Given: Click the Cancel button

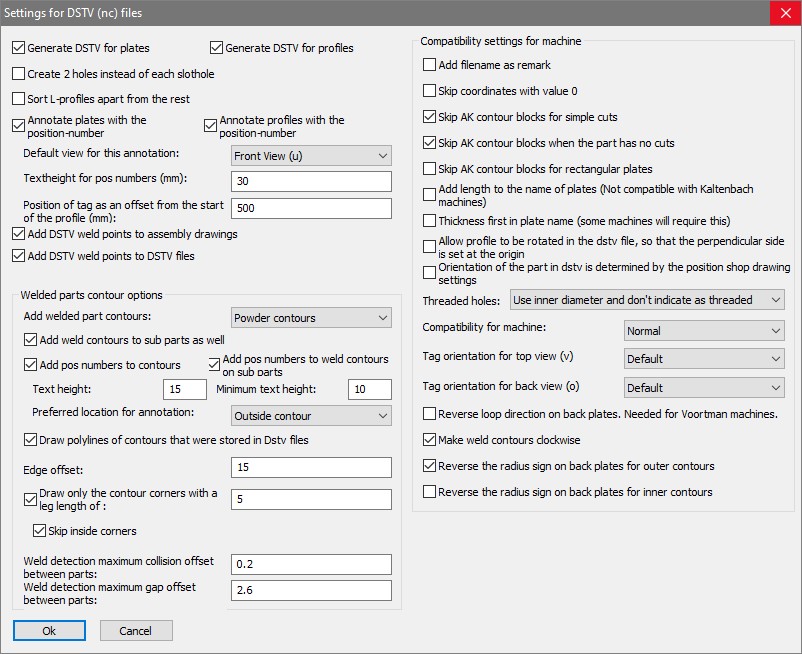Looking at the screenshot, I should pyautogui.click(x=136, y=630).
